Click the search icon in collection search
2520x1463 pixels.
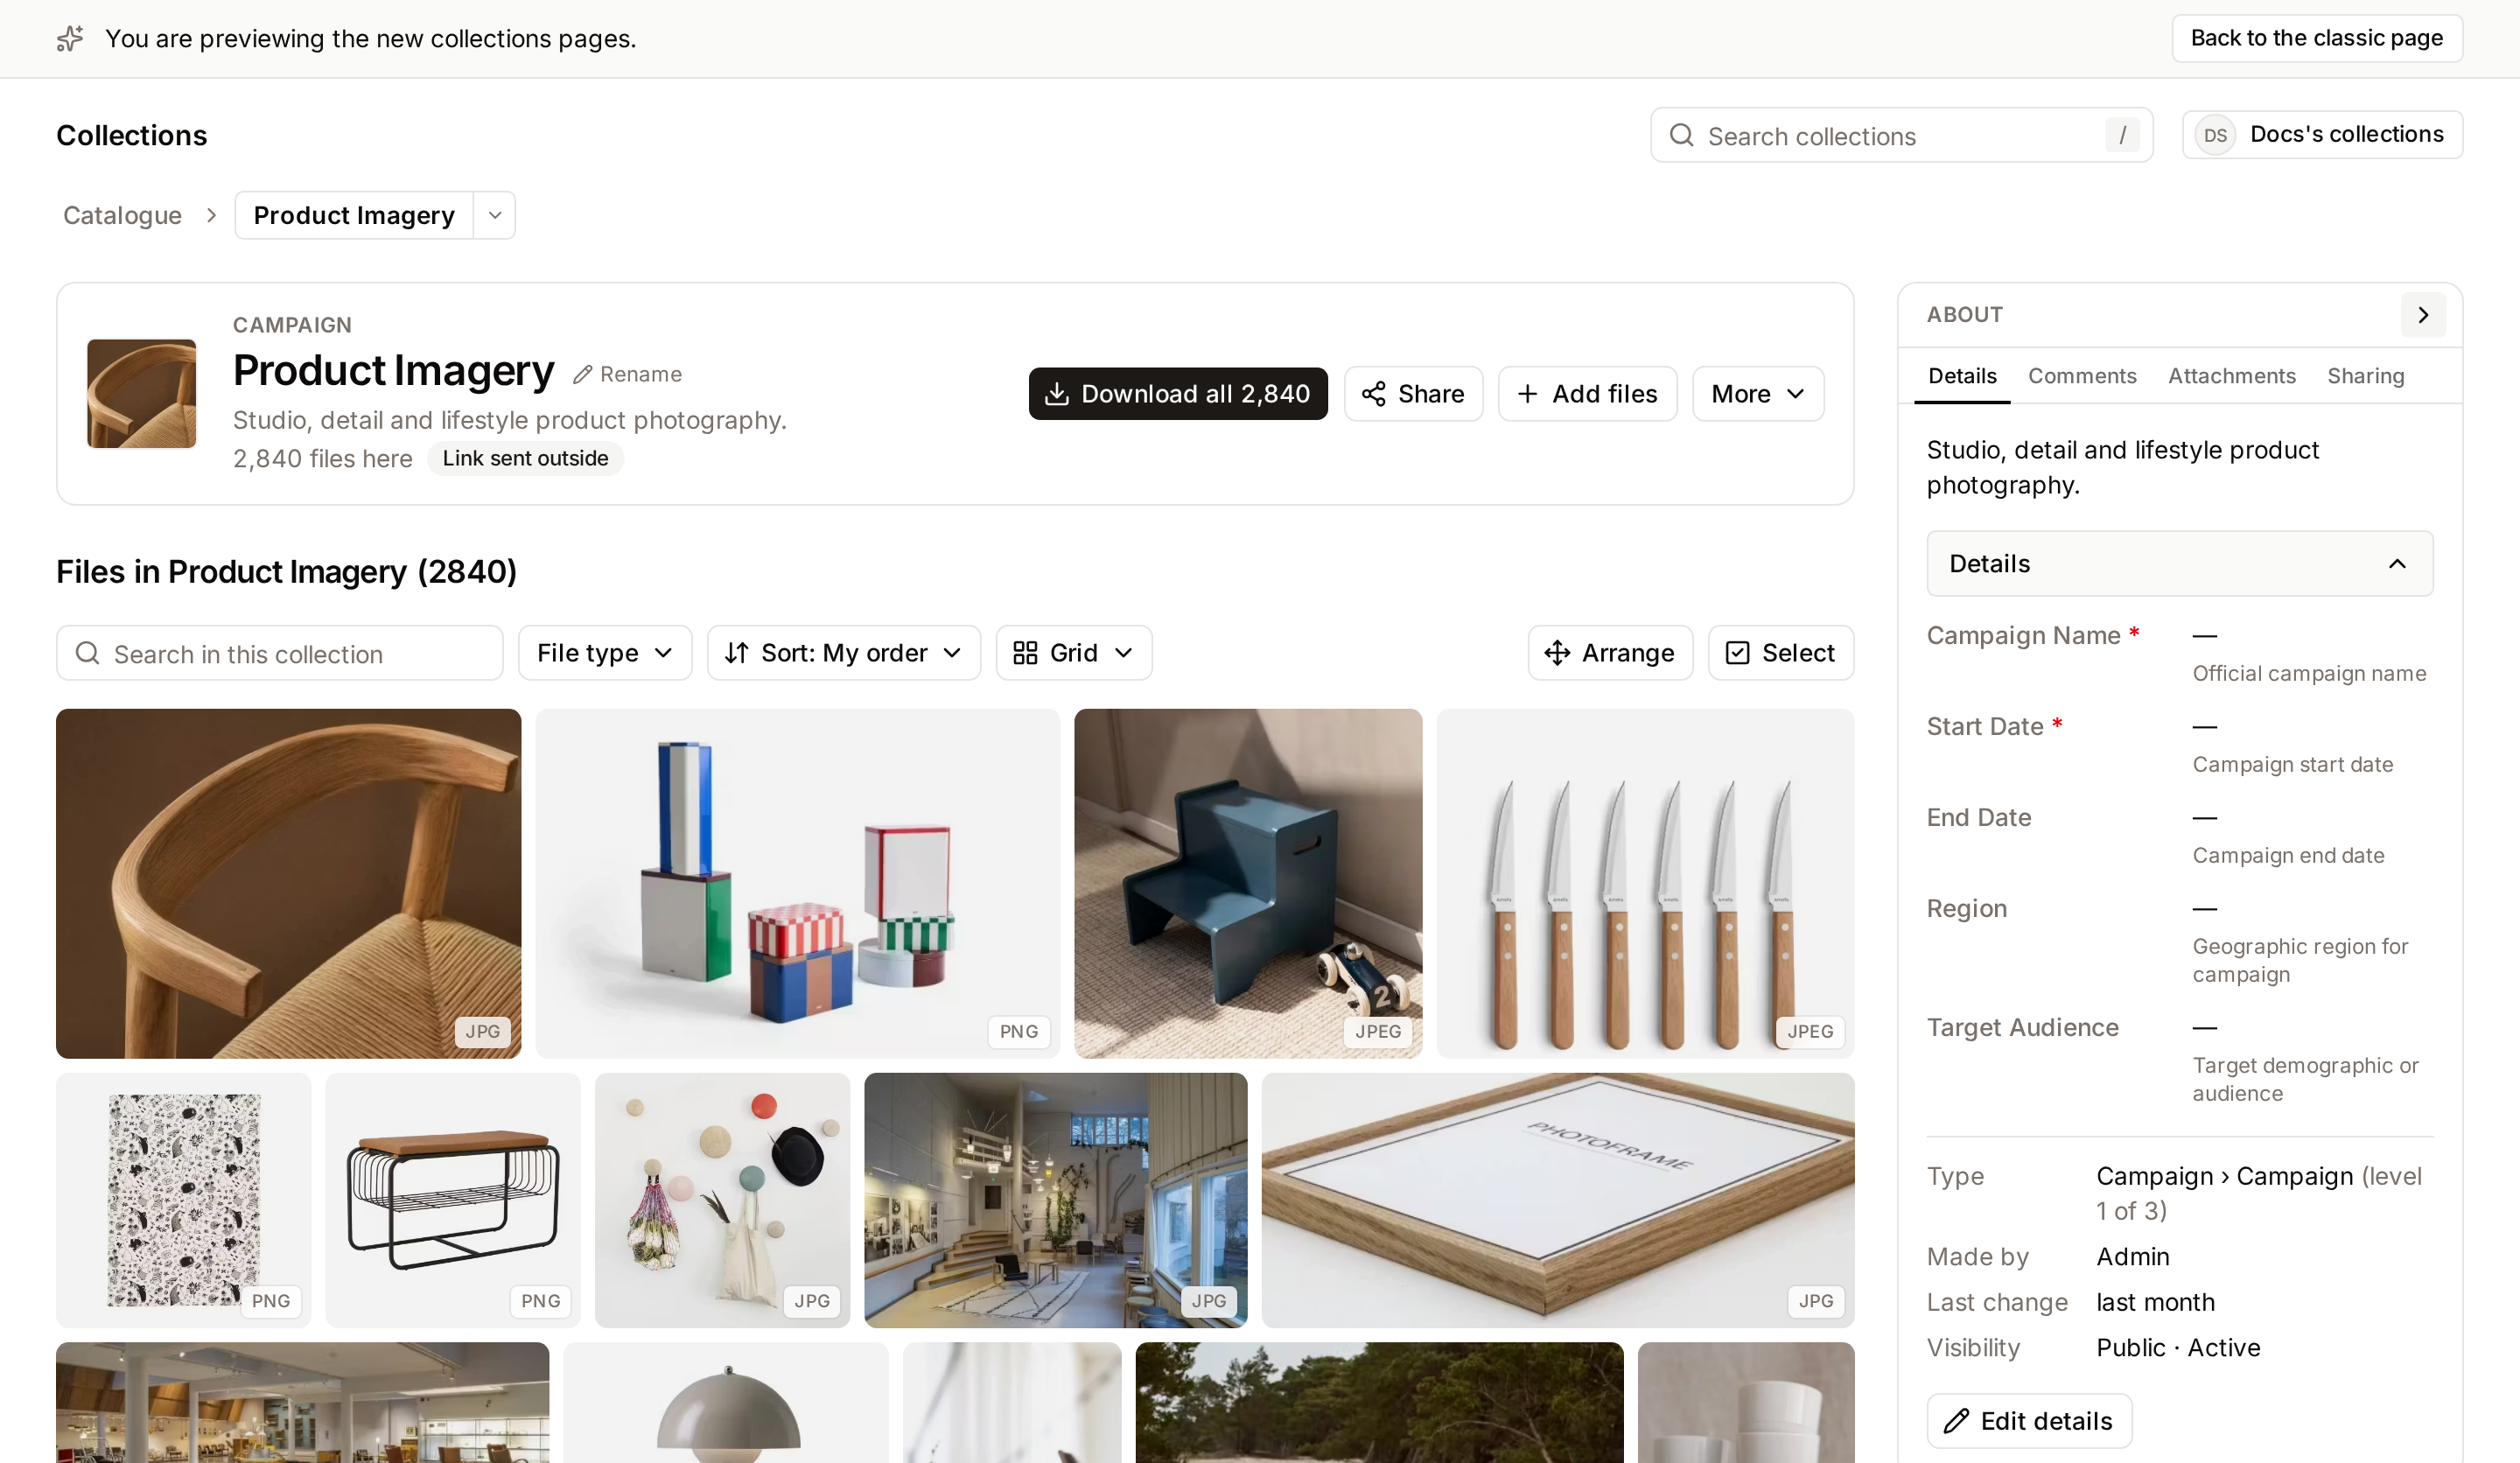tap(88, 653)
